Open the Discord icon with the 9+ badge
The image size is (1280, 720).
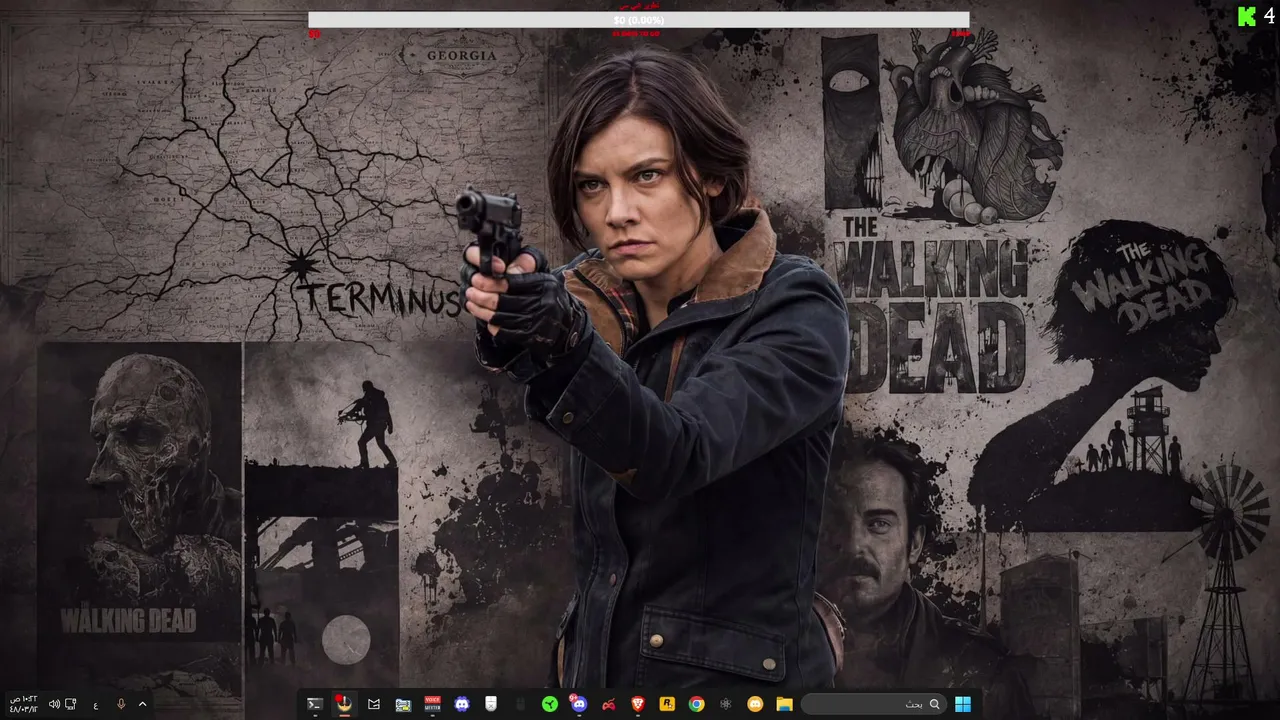578,704
